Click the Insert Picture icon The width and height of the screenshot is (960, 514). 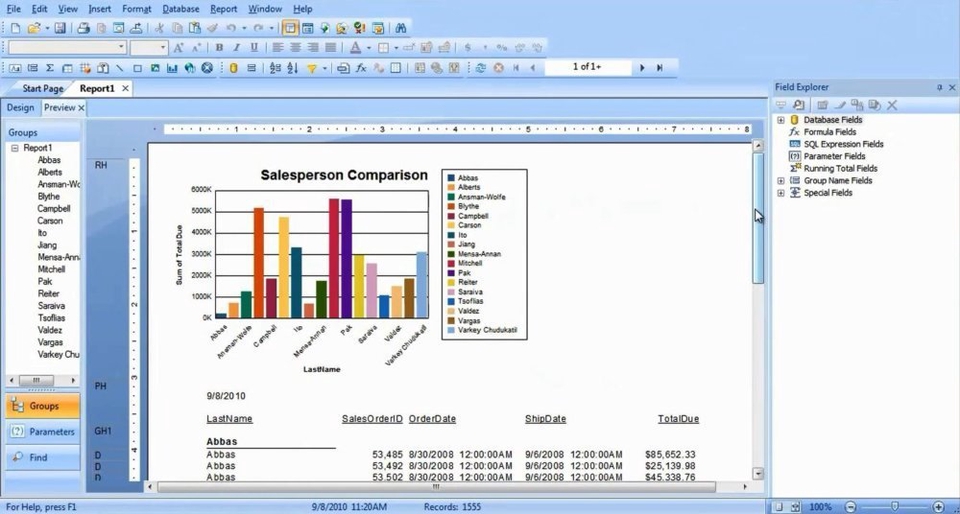pos(156,68)
